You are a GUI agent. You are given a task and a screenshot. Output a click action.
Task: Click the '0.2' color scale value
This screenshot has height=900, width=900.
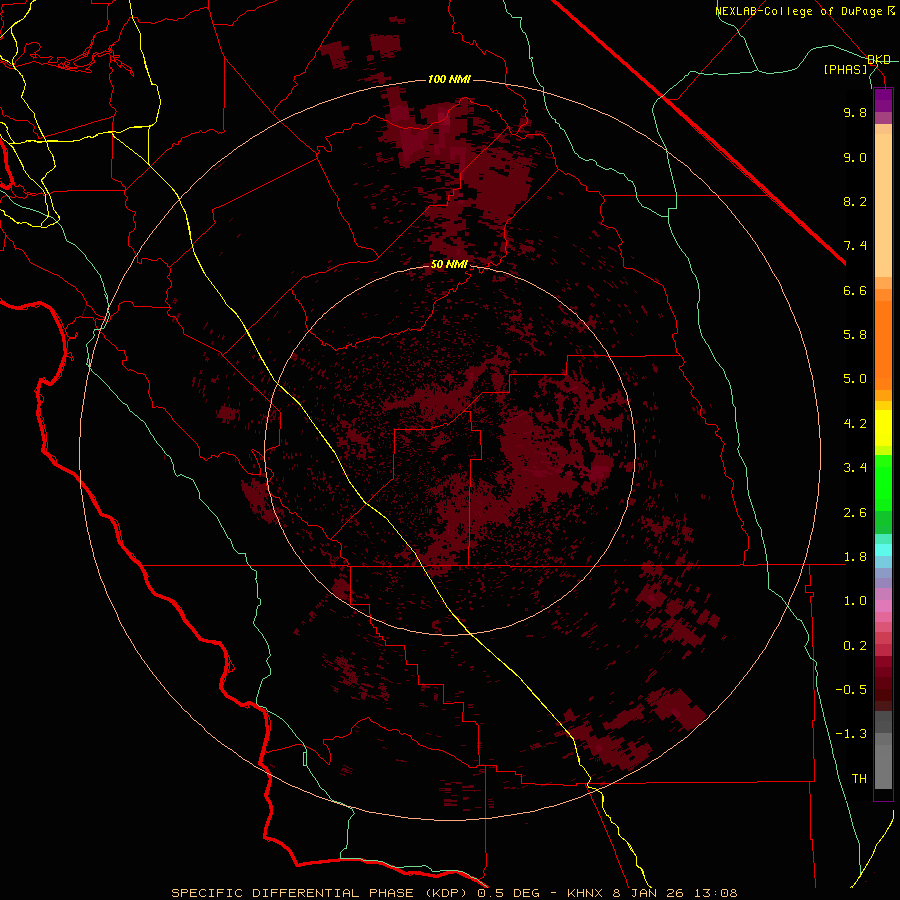[x=855, y=646]
